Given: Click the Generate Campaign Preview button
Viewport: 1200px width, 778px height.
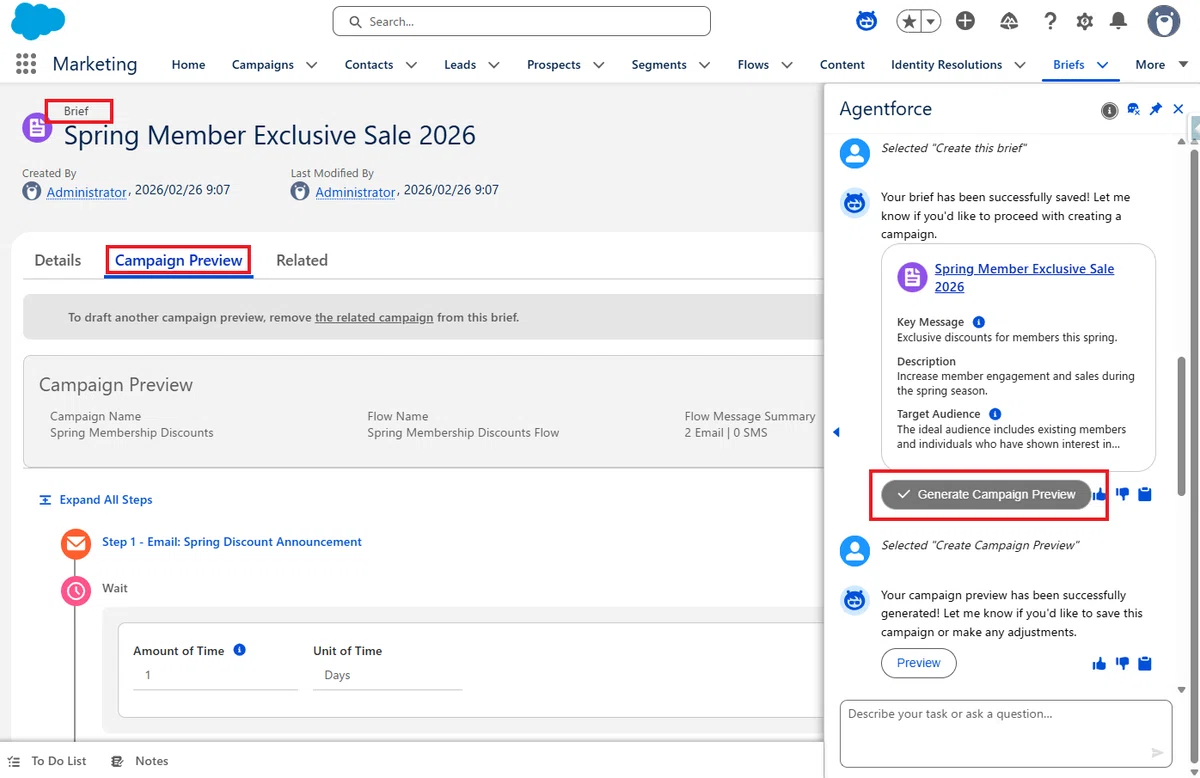Looking at the screenshot, I should [x=986, y=494].
